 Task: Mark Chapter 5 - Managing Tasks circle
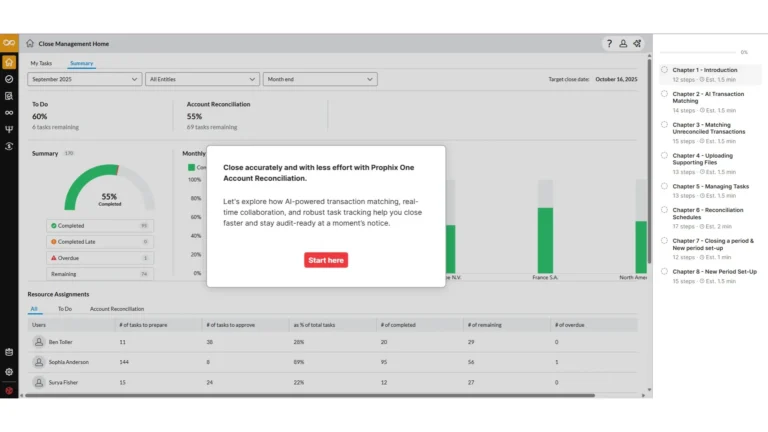pos(664,186)
